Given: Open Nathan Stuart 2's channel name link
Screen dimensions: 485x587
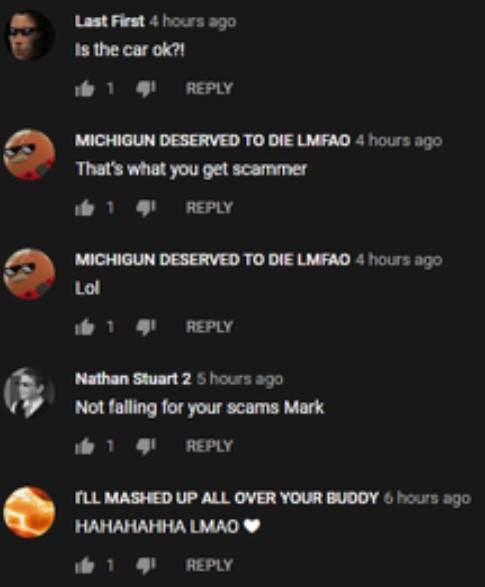Looking at the screenshot, I should click(133, 379).
